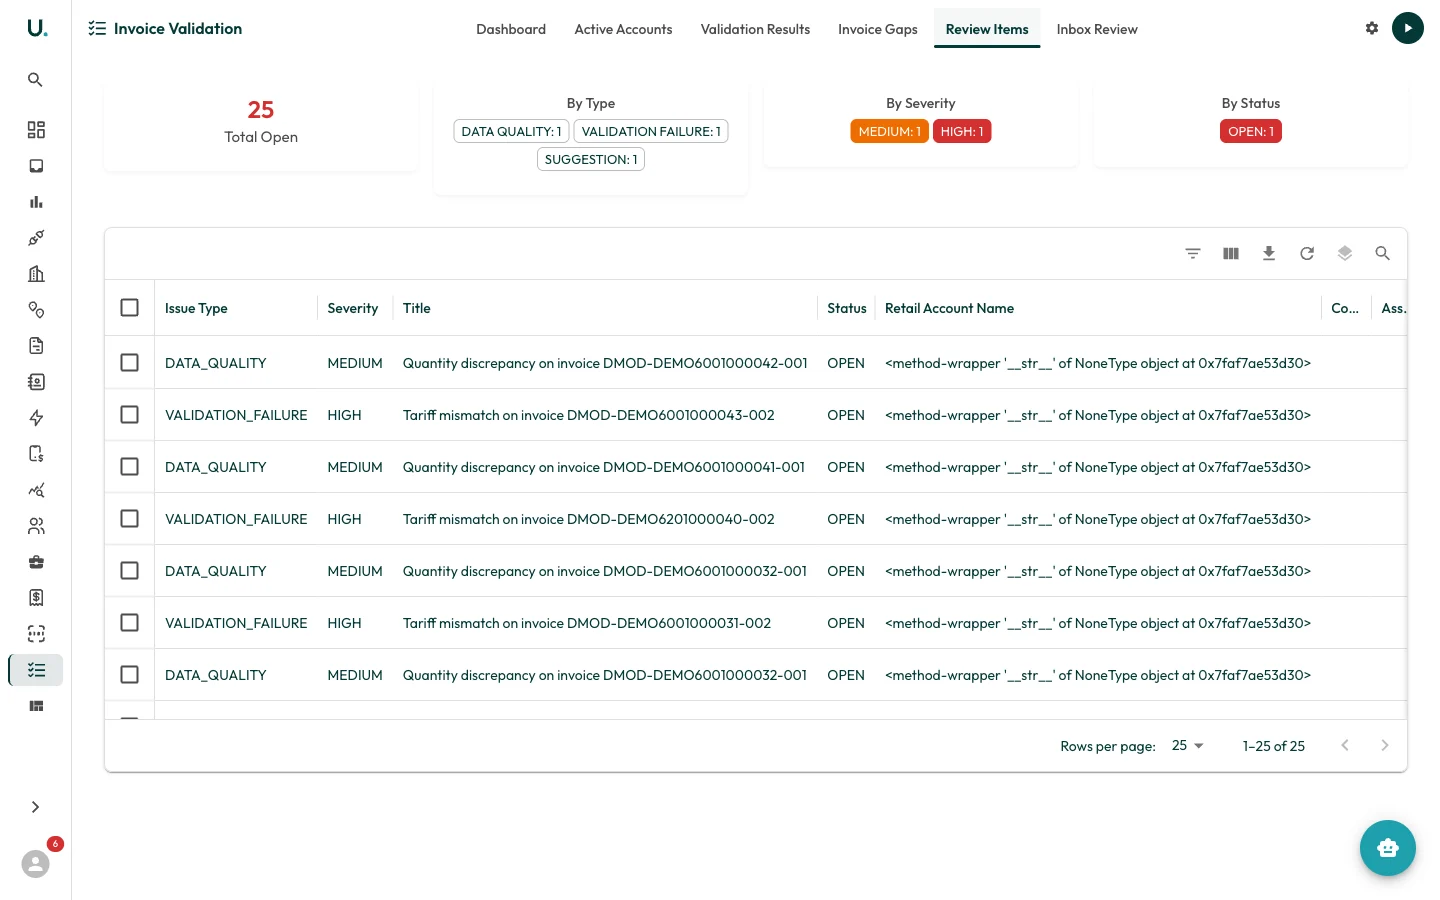The width and height of the screenshot is (1440, 900).
Task: Open the briefcase icon in sidebar
Action: coord(36,562)
